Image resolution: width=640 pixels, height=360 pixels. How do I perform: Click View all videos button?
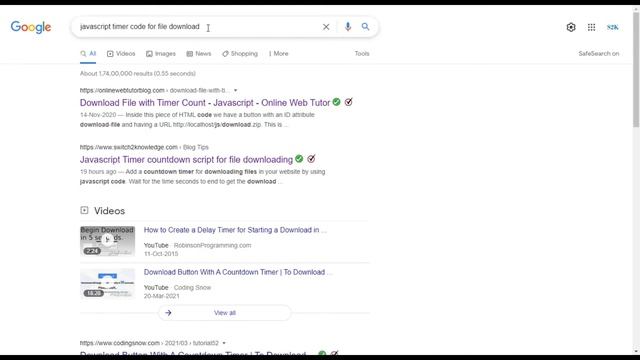click(224, 313)
